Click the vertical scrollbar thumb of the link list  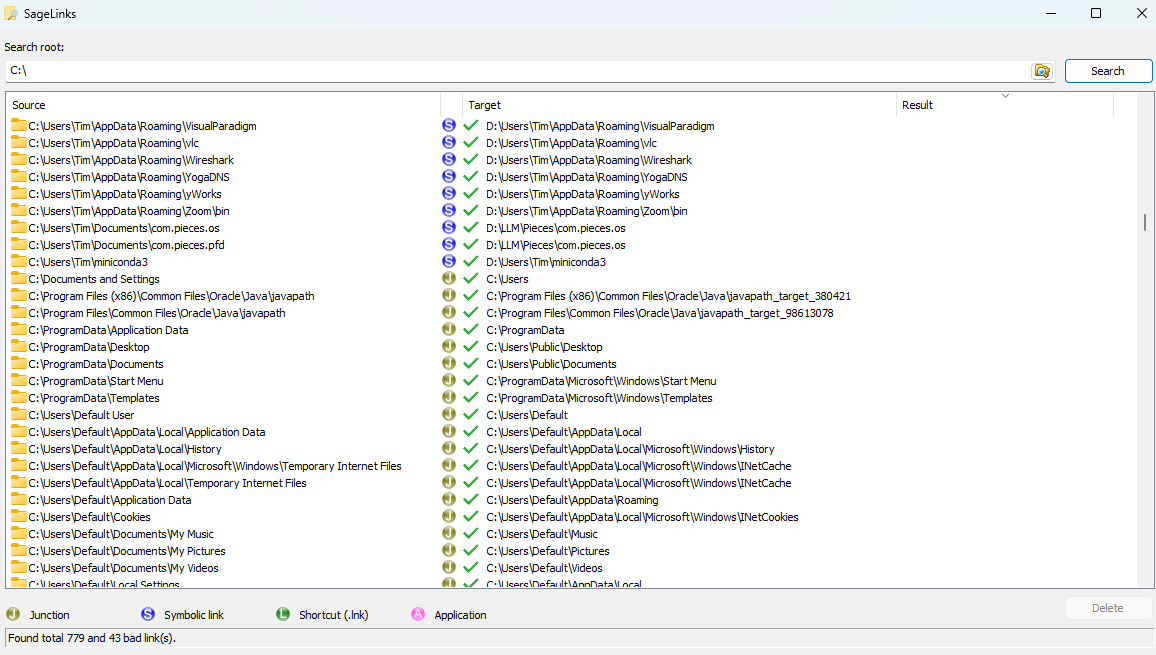(1144, 222)
